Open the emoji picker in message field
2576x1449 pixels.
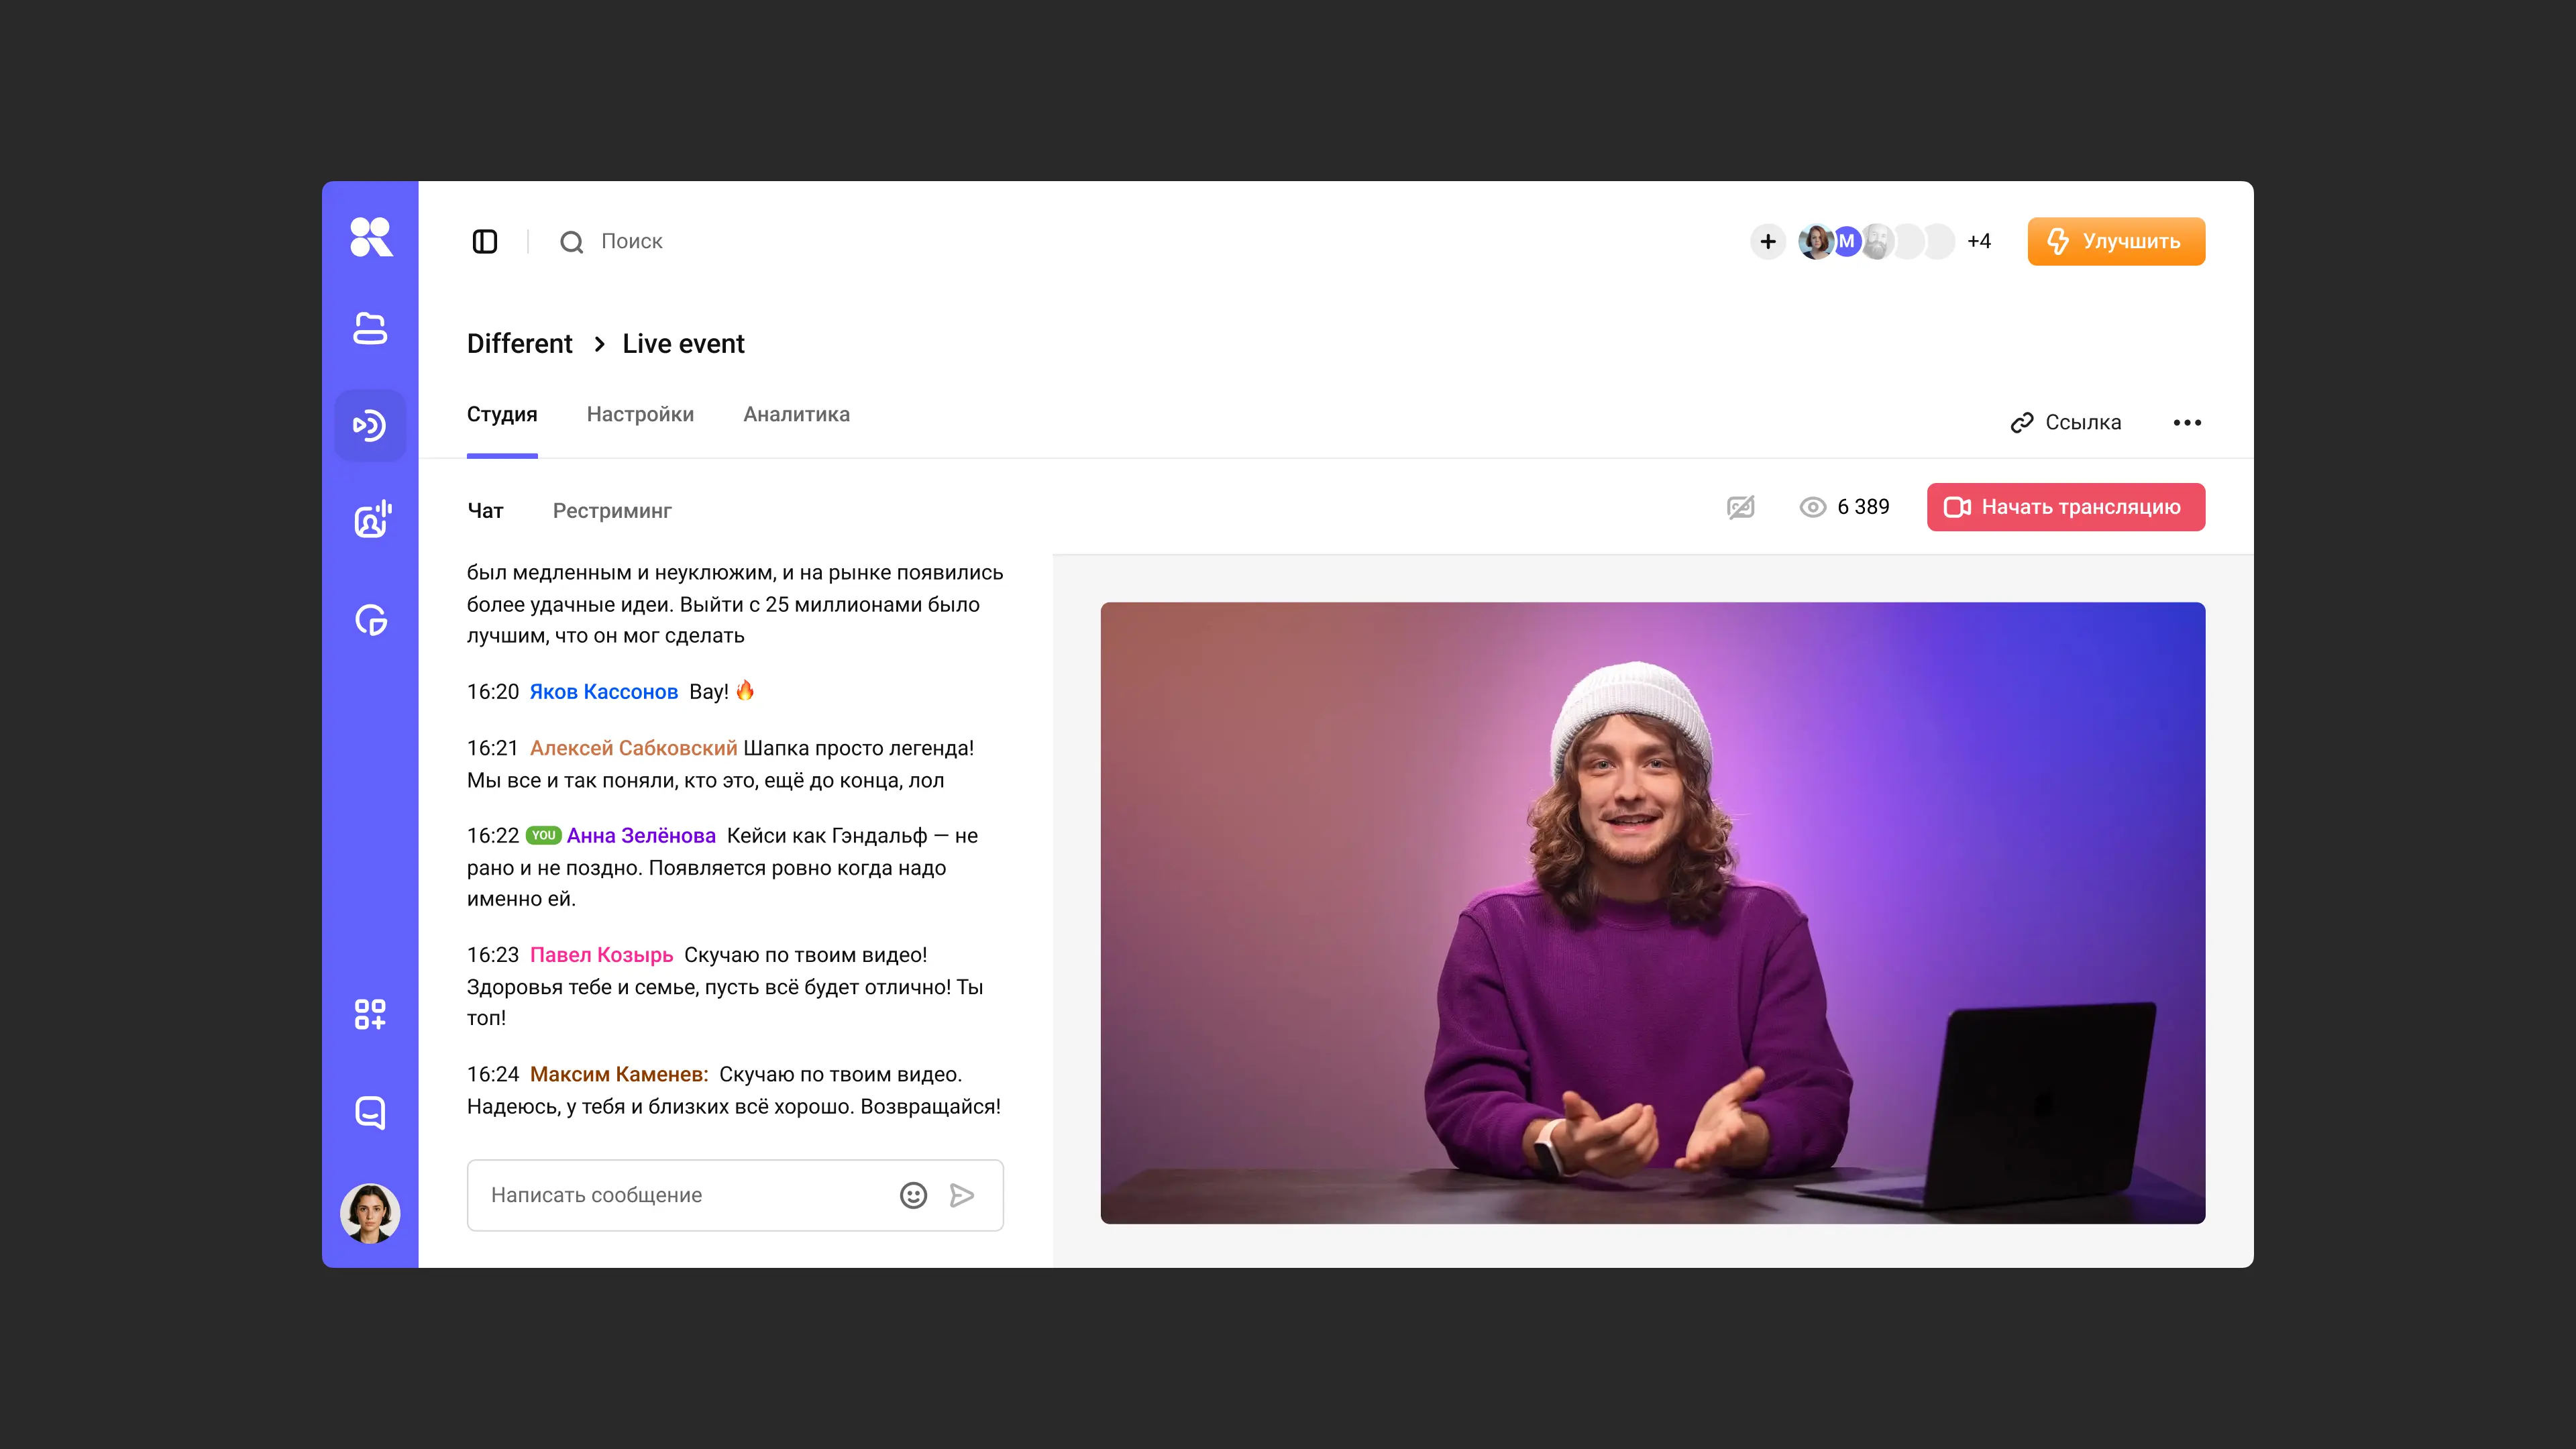coord(913,1195)
